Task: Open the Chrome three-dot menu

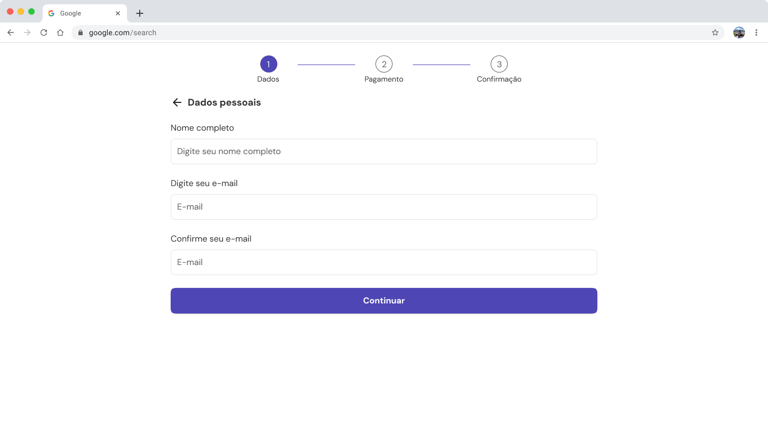Action: (756, 33)
